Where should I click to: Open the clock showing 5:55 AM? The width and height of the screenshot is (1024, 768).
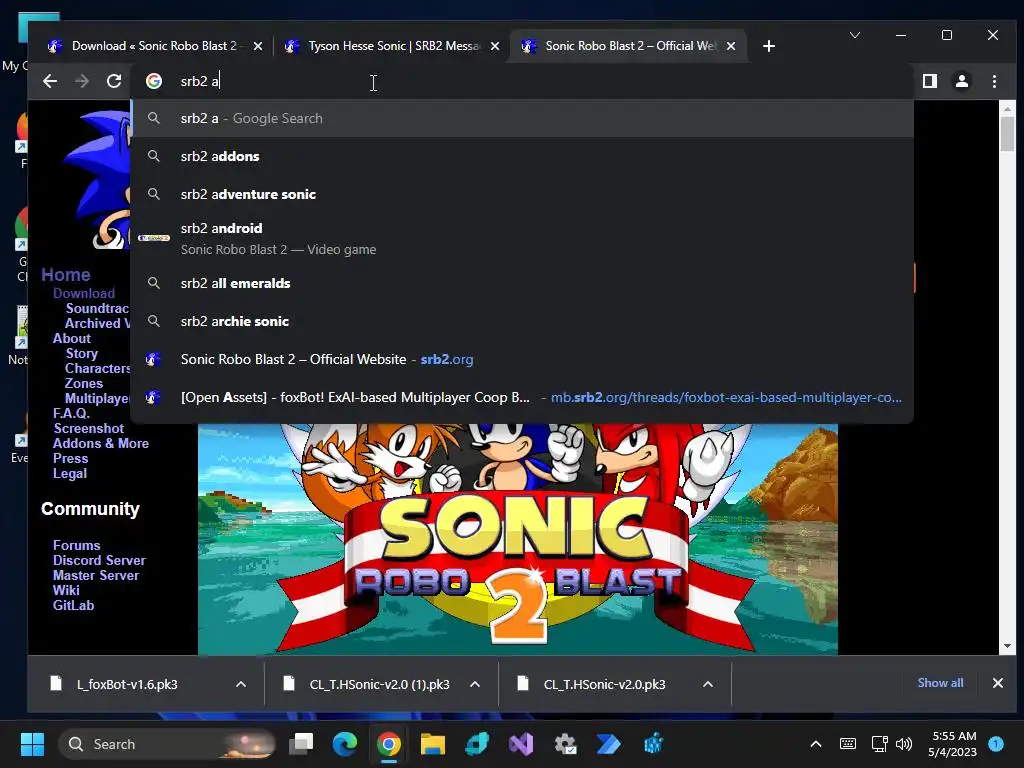point(952,744)
